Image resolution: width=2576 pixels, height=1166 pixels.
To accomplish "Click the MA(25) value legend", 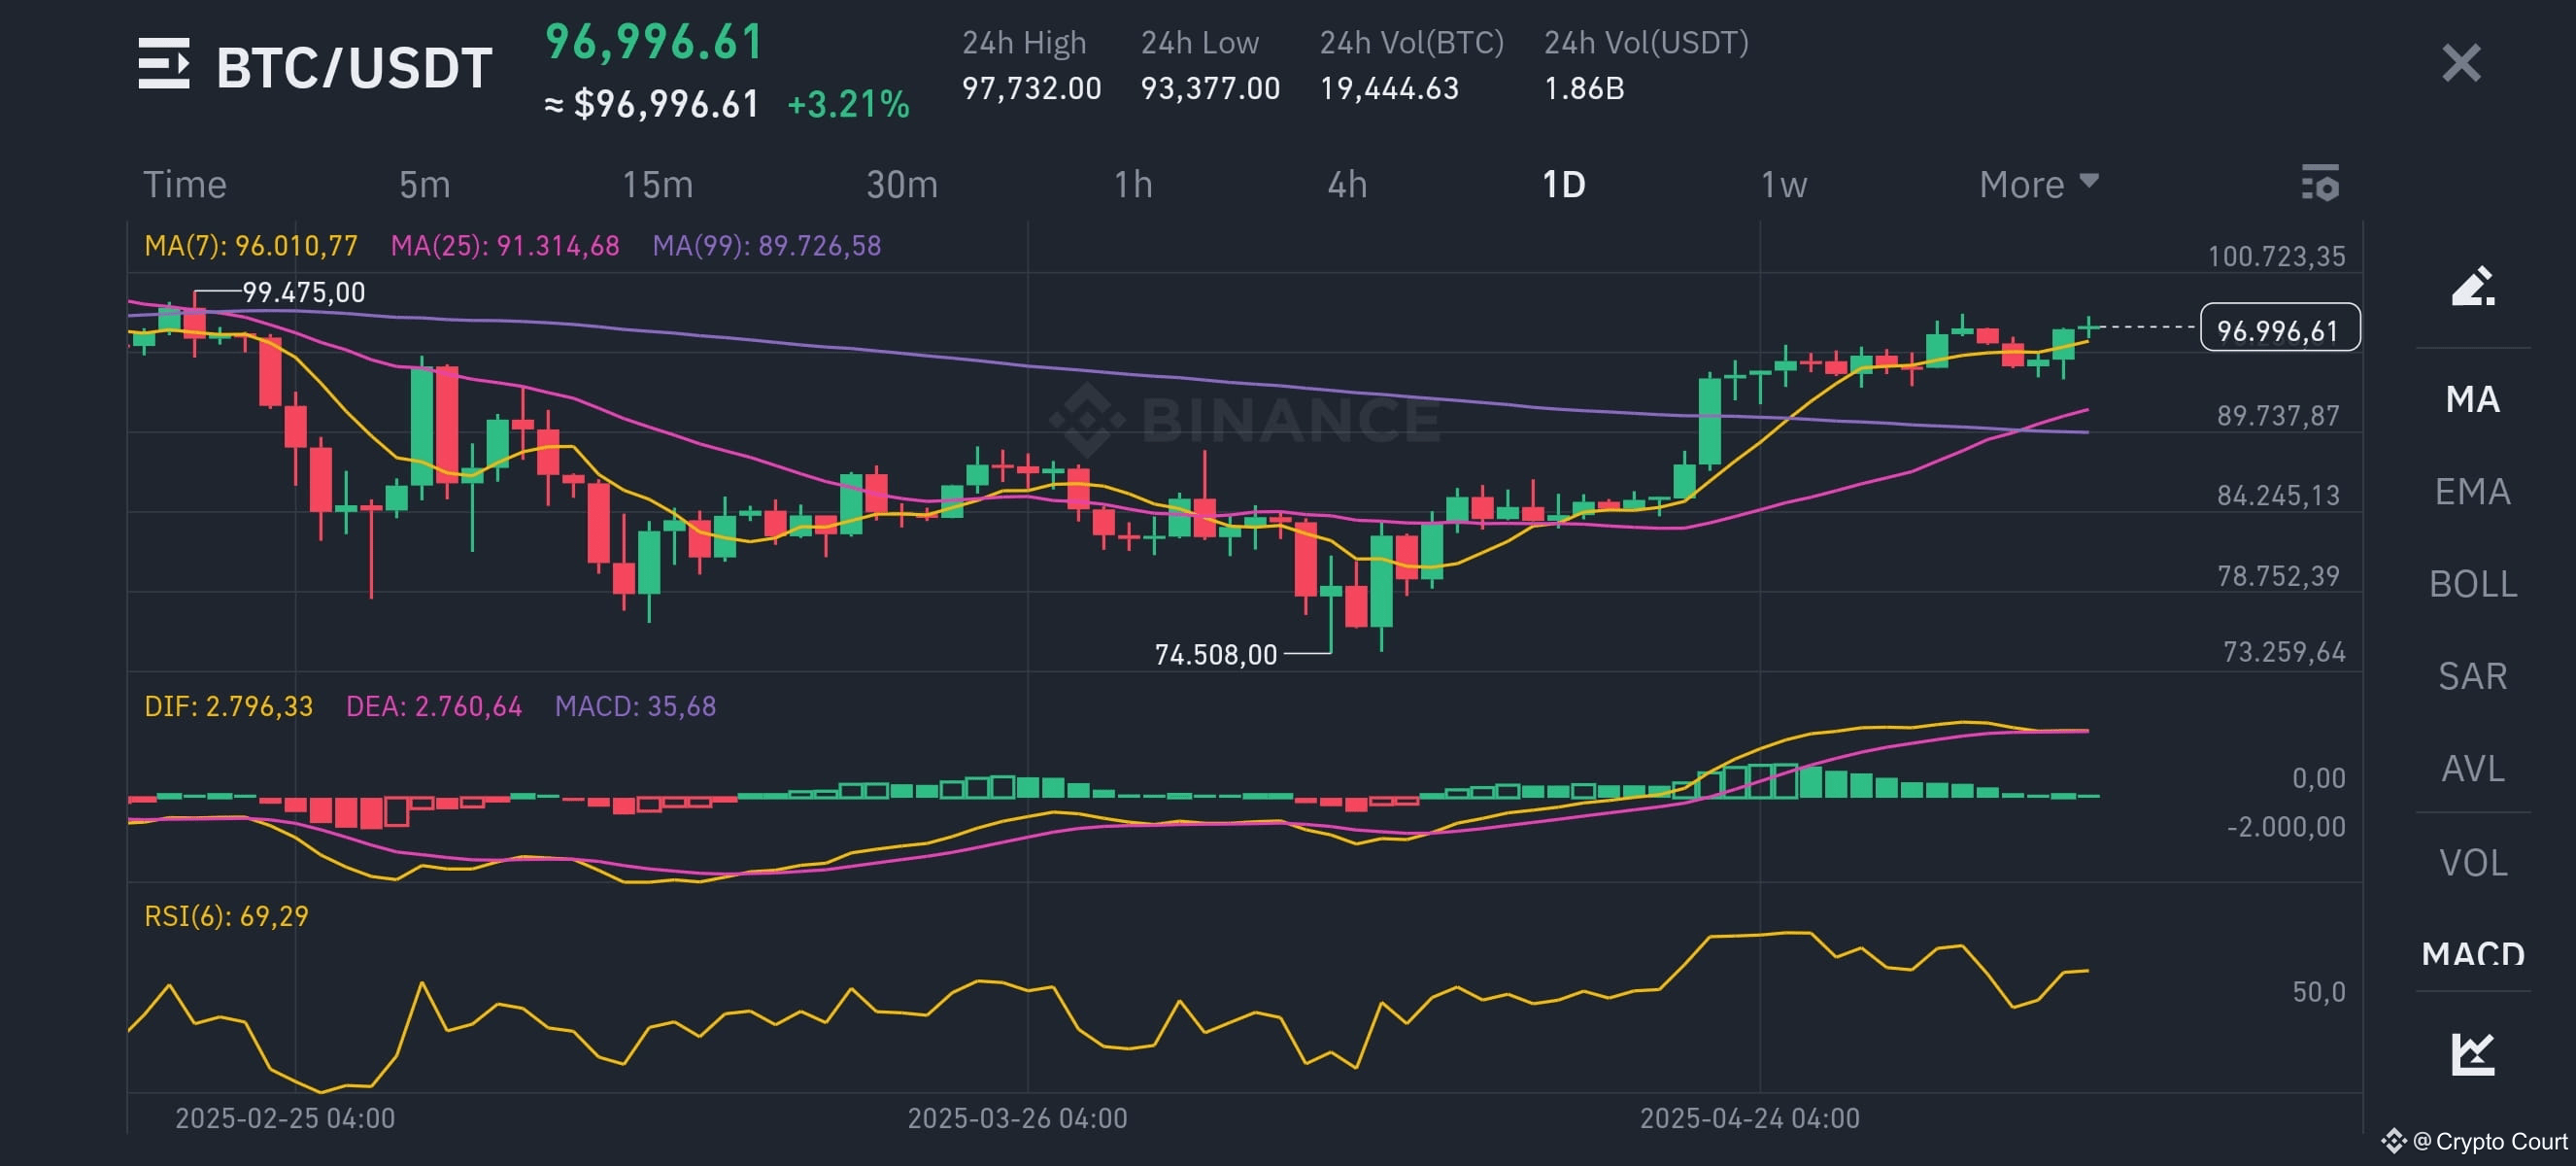I will tap(504, 246).
